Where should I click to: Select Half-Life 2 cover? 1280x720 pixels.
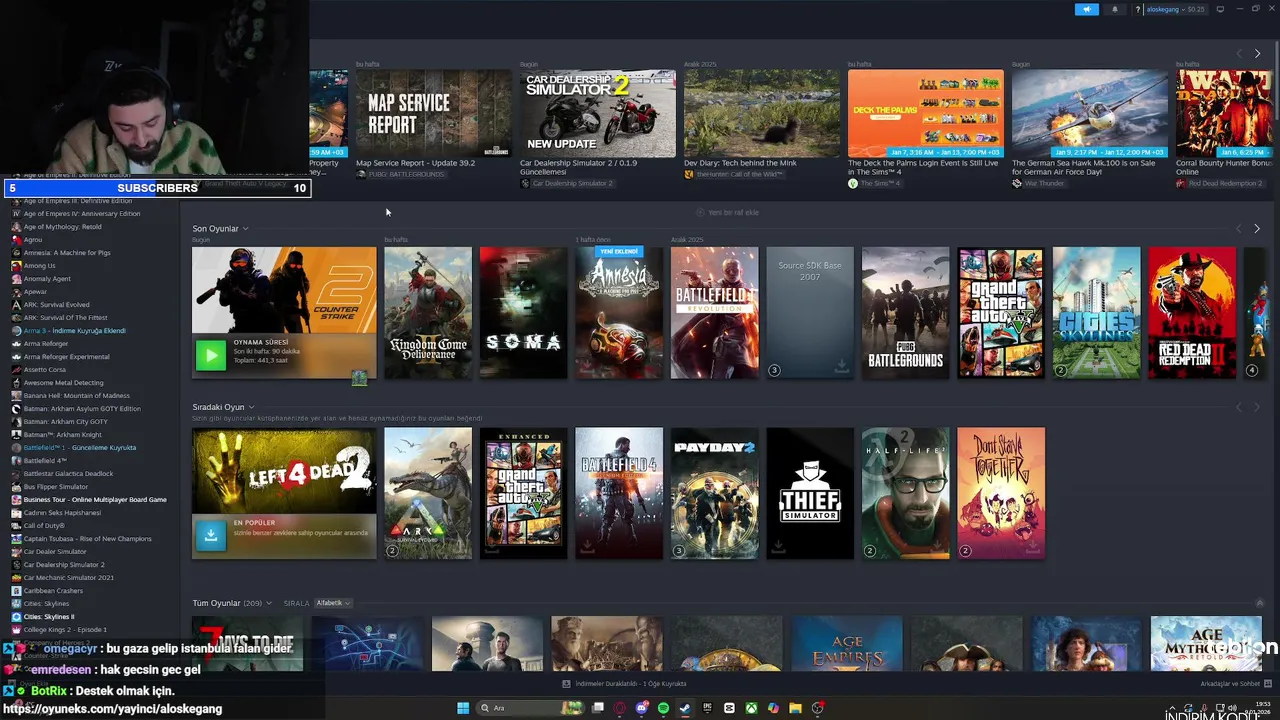point(905,493)
